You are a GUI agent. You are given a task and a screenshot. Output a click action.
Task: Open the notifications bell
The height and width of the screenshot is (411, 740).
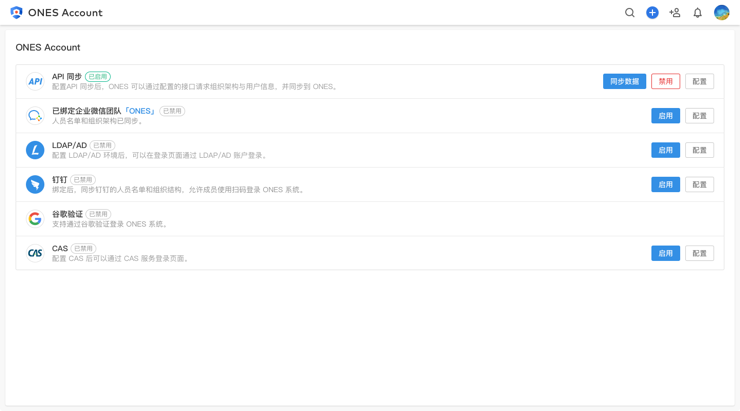[698, 13]
